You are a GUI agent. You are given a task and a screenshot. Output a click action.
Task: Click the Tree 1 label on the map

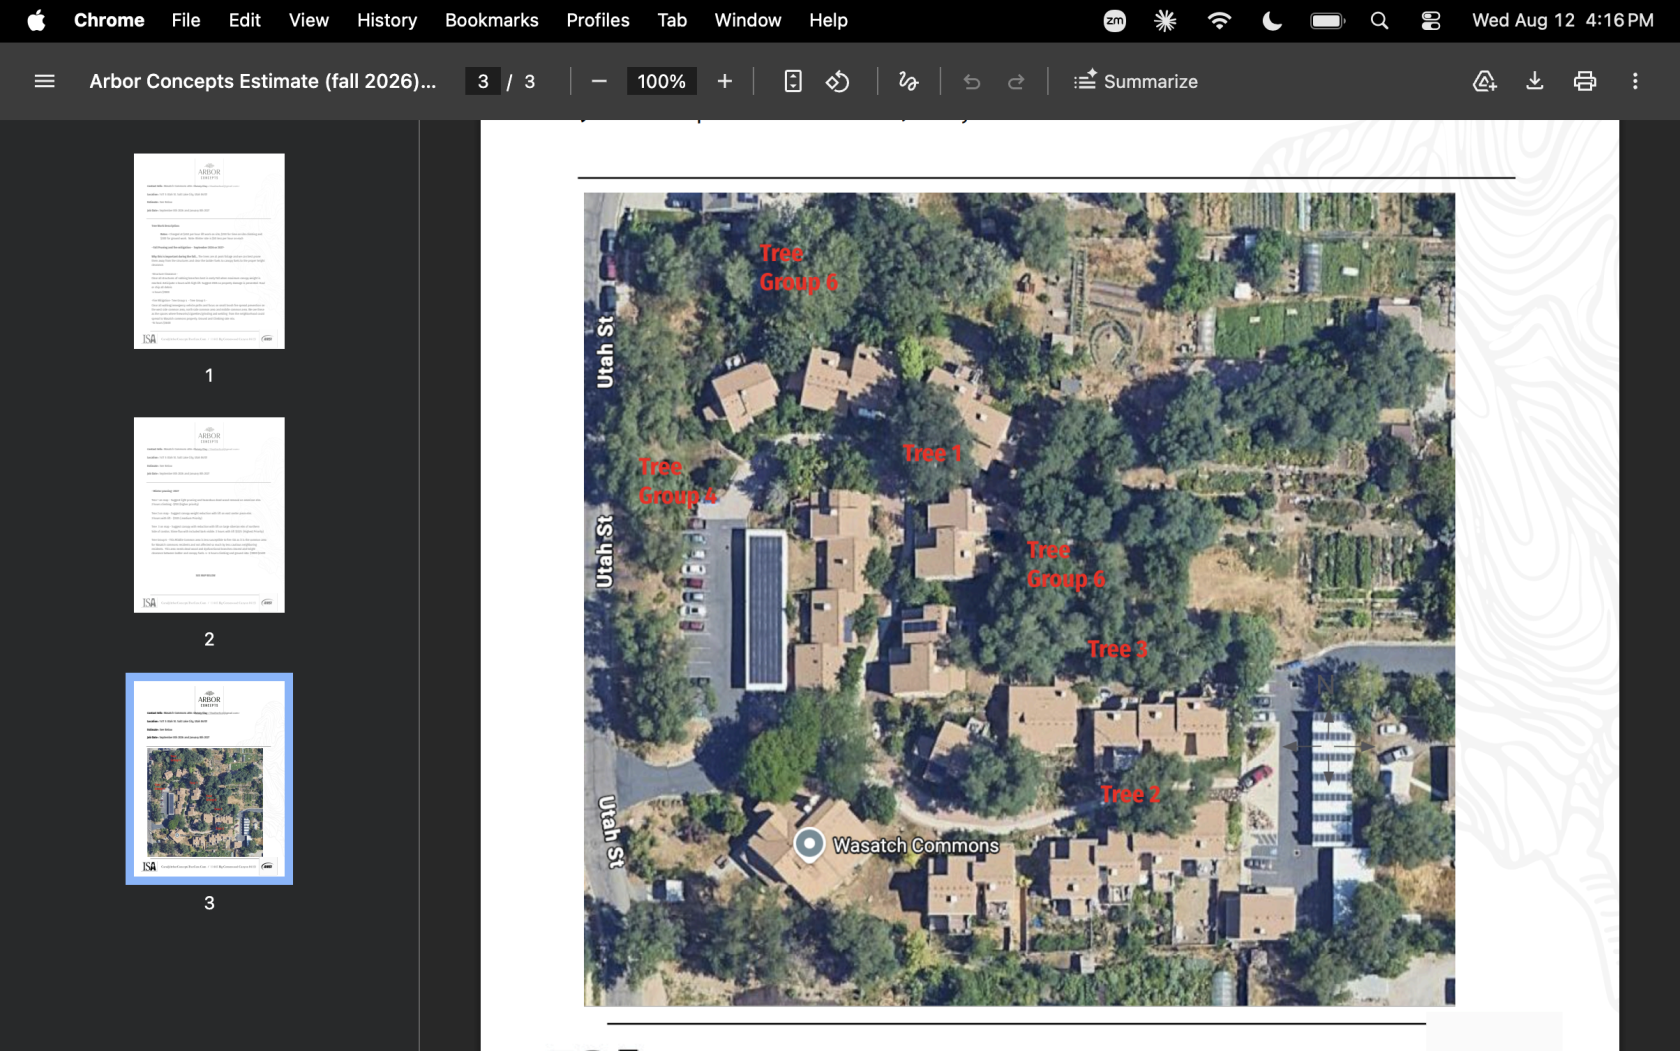932,454
